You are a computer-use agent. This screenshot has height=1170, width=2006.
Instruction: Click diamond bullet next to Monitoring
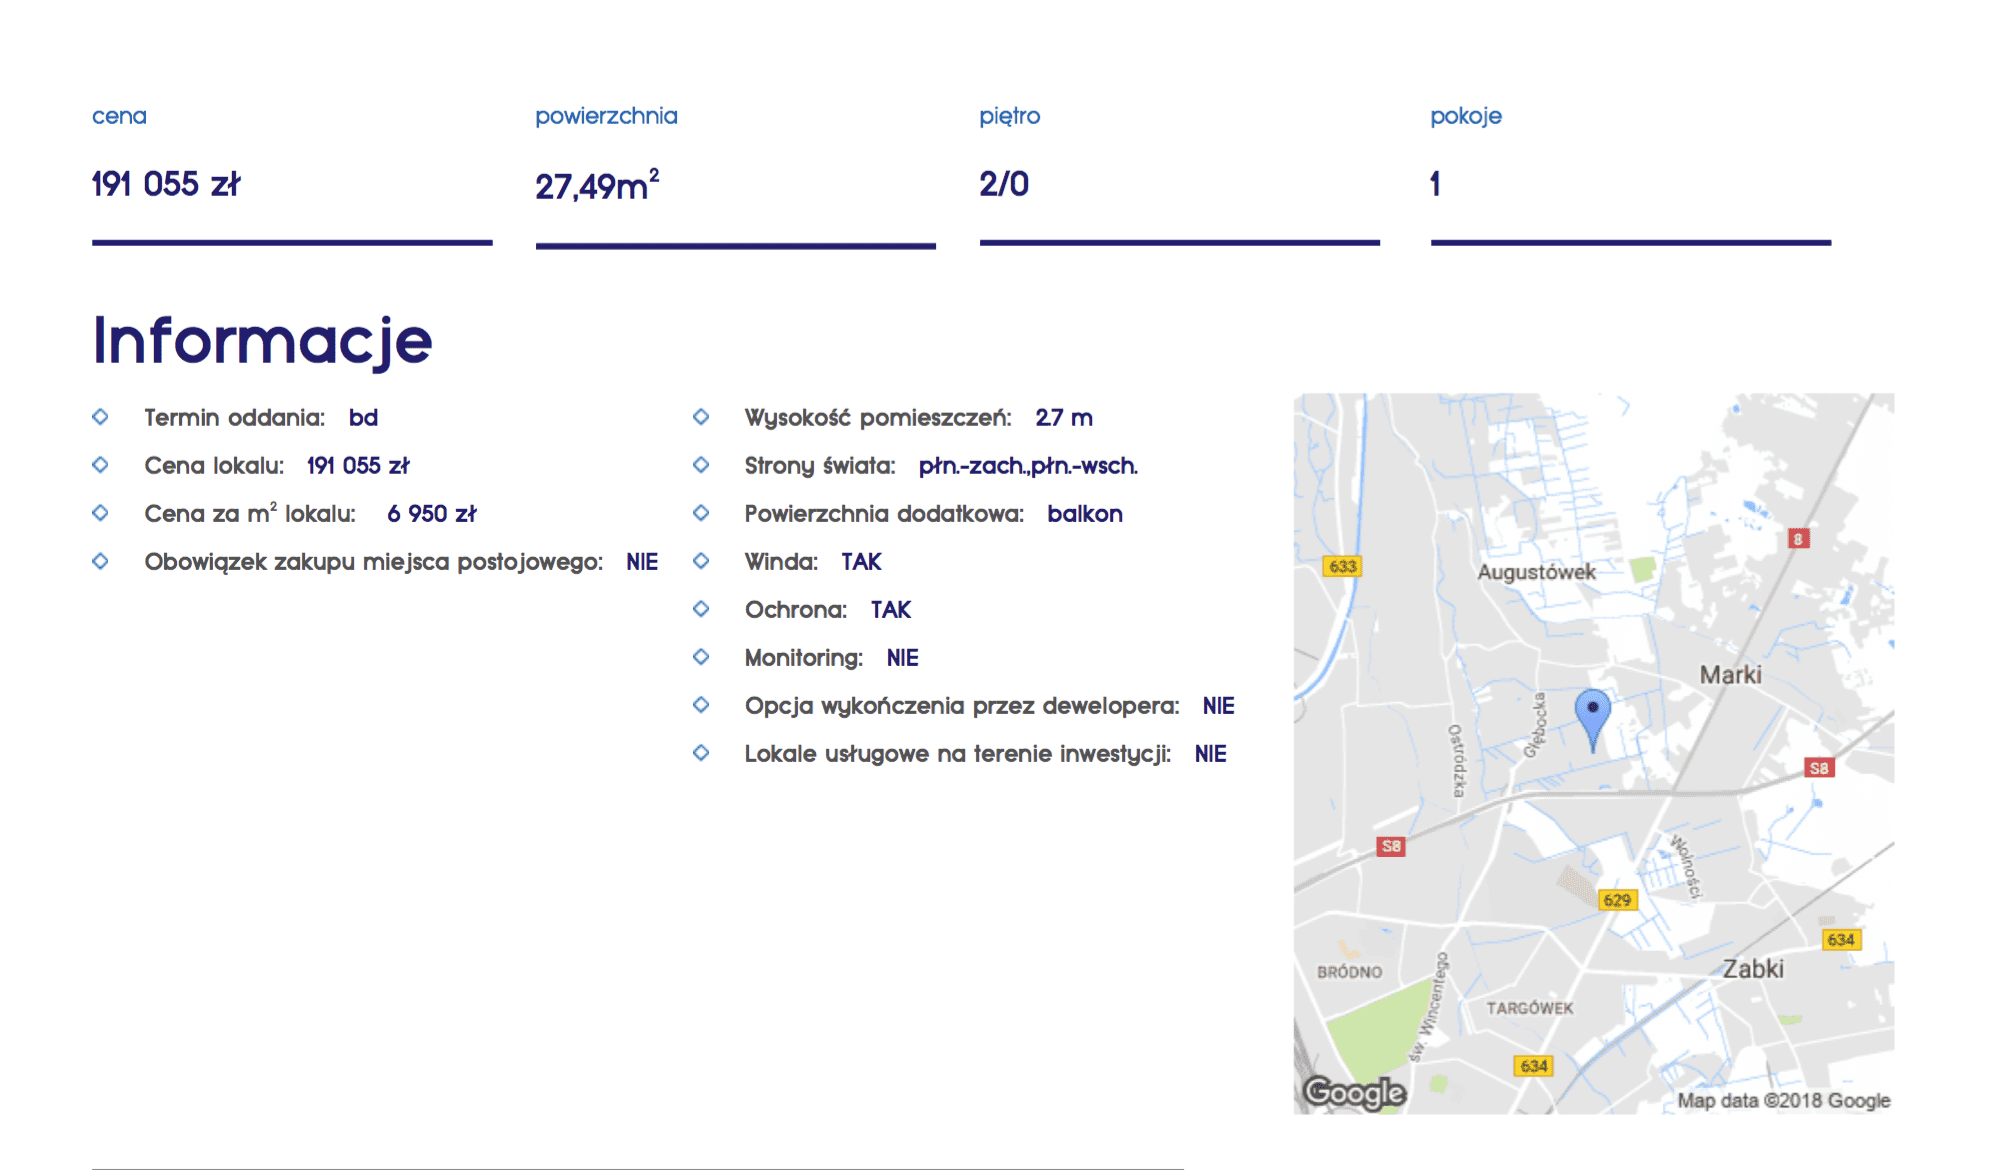tap(701, 657)
